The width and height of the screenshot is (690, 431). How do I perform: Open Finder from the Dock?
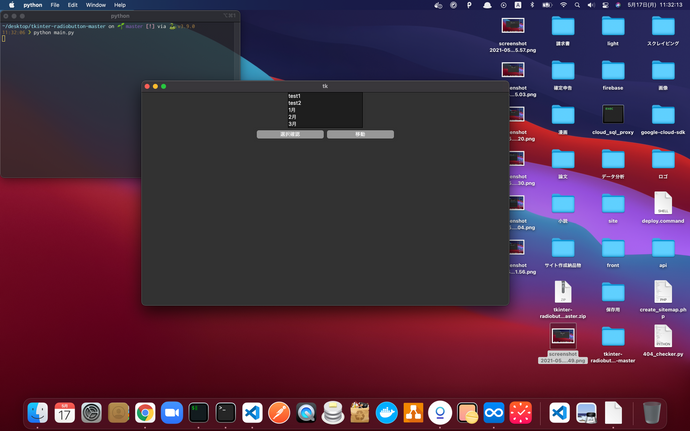(38, 413)
